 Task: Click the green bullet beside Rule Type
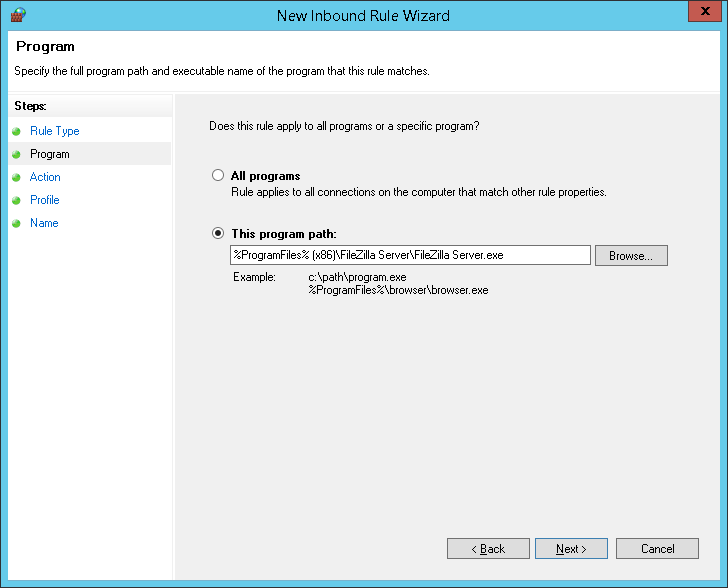(17, 131)
